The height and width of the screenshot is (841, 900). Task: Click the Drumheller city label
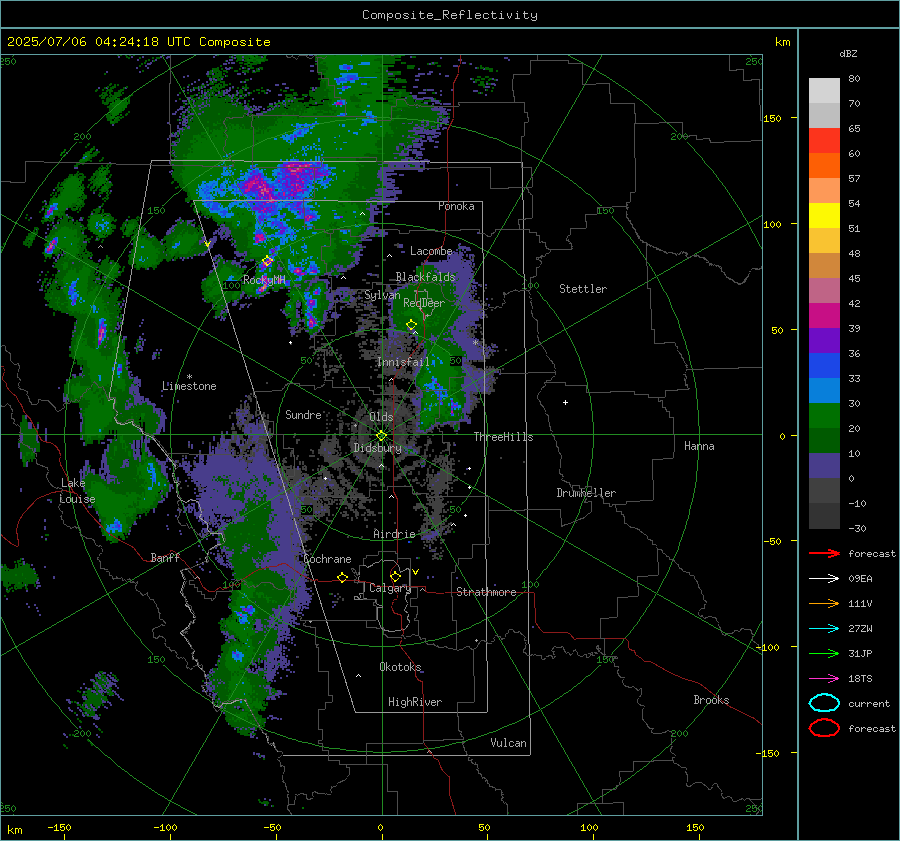(586, 493)
